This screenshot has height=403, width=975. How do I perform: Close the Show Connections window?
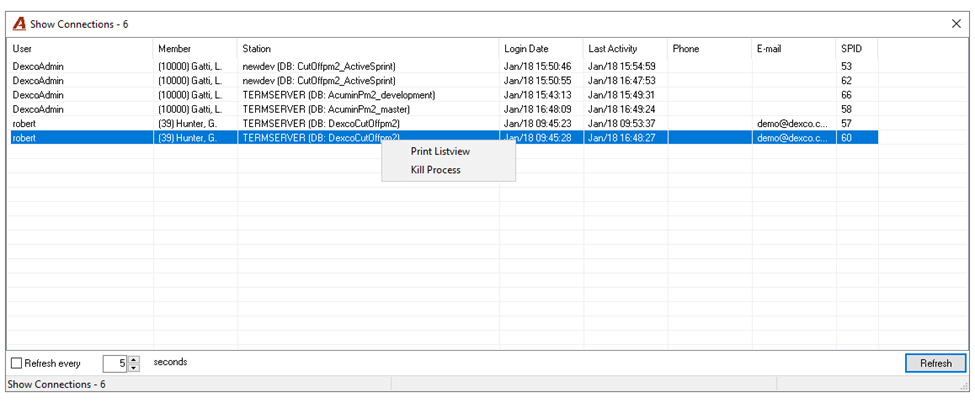click(x=956, y=24)
